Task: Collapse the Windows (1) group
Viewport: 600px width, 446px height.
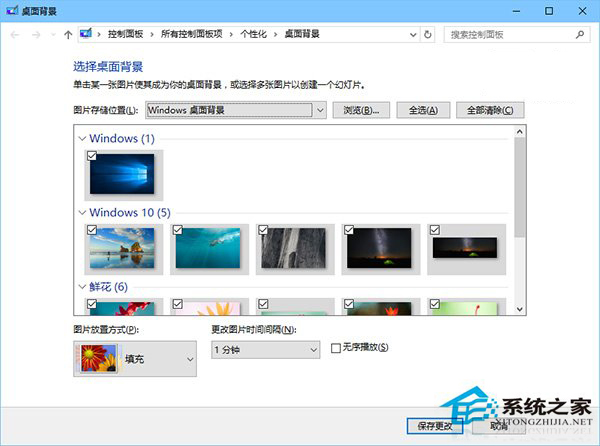Action: pyautogui.click(x=82, y=138)
